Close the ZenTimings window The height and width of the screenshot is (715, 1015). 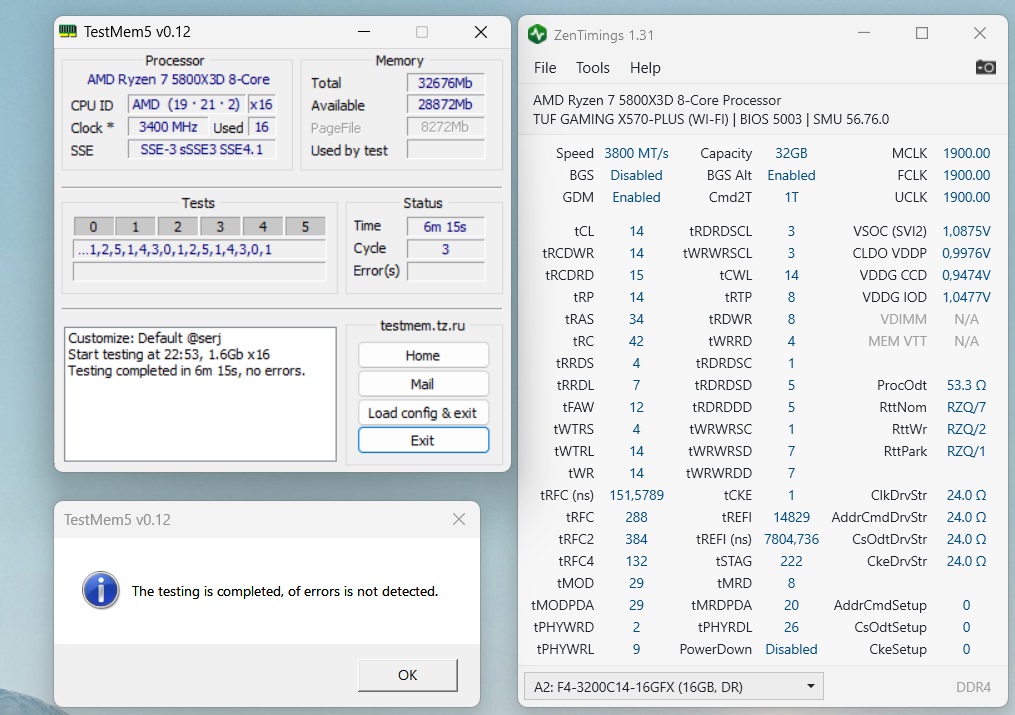click(980, 33)
